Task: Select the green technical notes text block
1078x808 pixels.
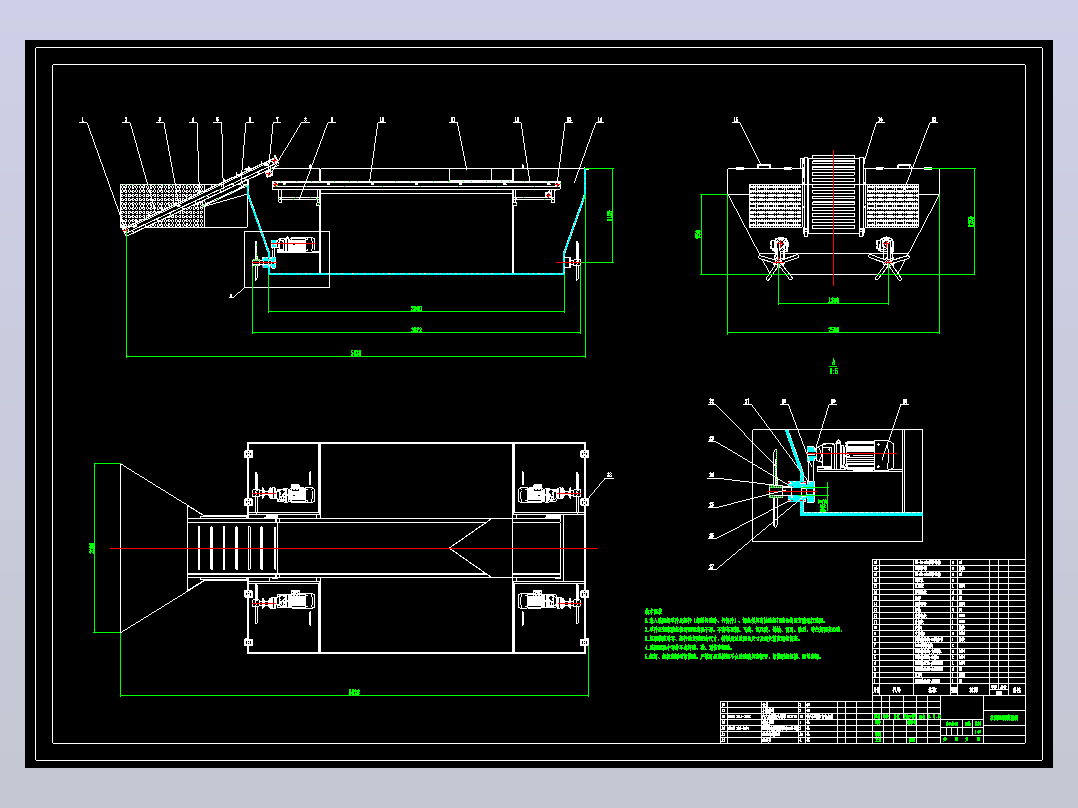Action: [x=743, y=633]
